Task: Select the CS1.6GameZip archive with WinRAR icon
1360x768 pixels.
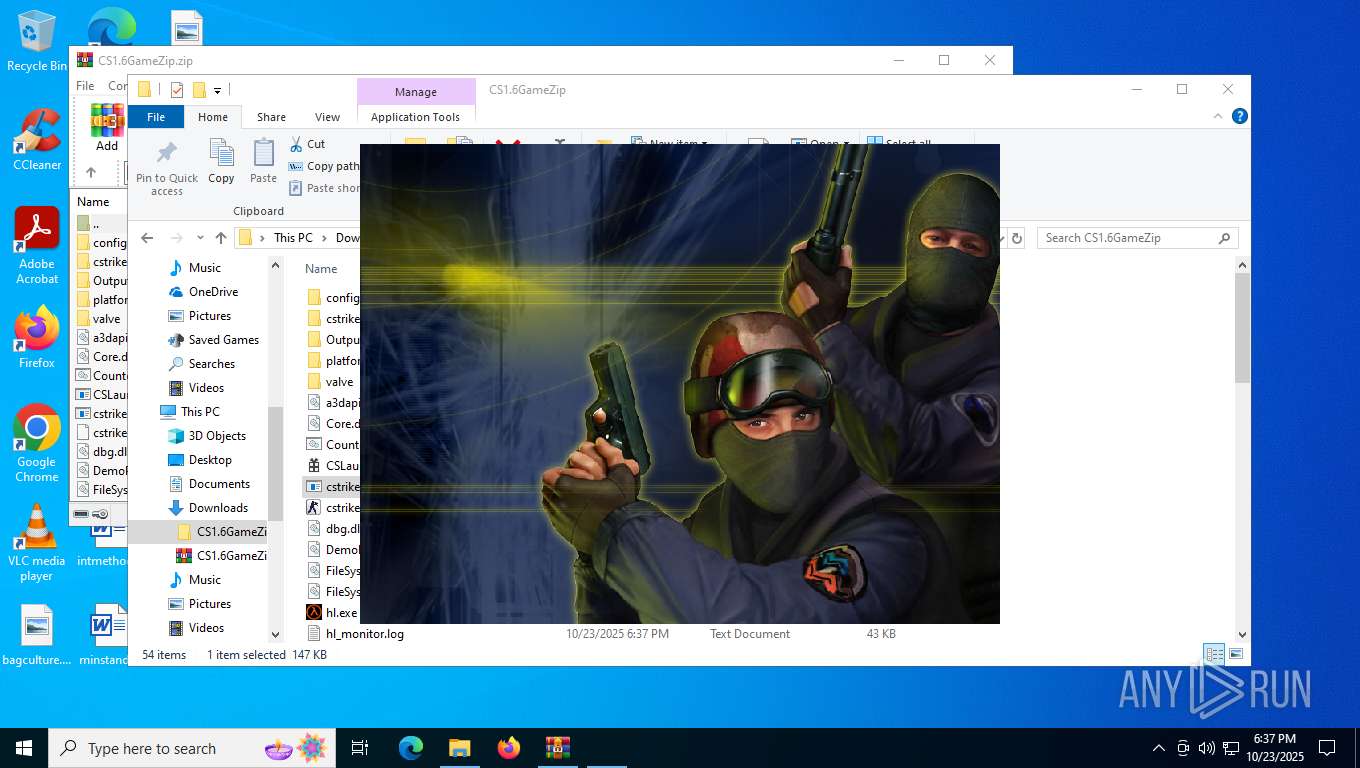Action: click(221, 556)
